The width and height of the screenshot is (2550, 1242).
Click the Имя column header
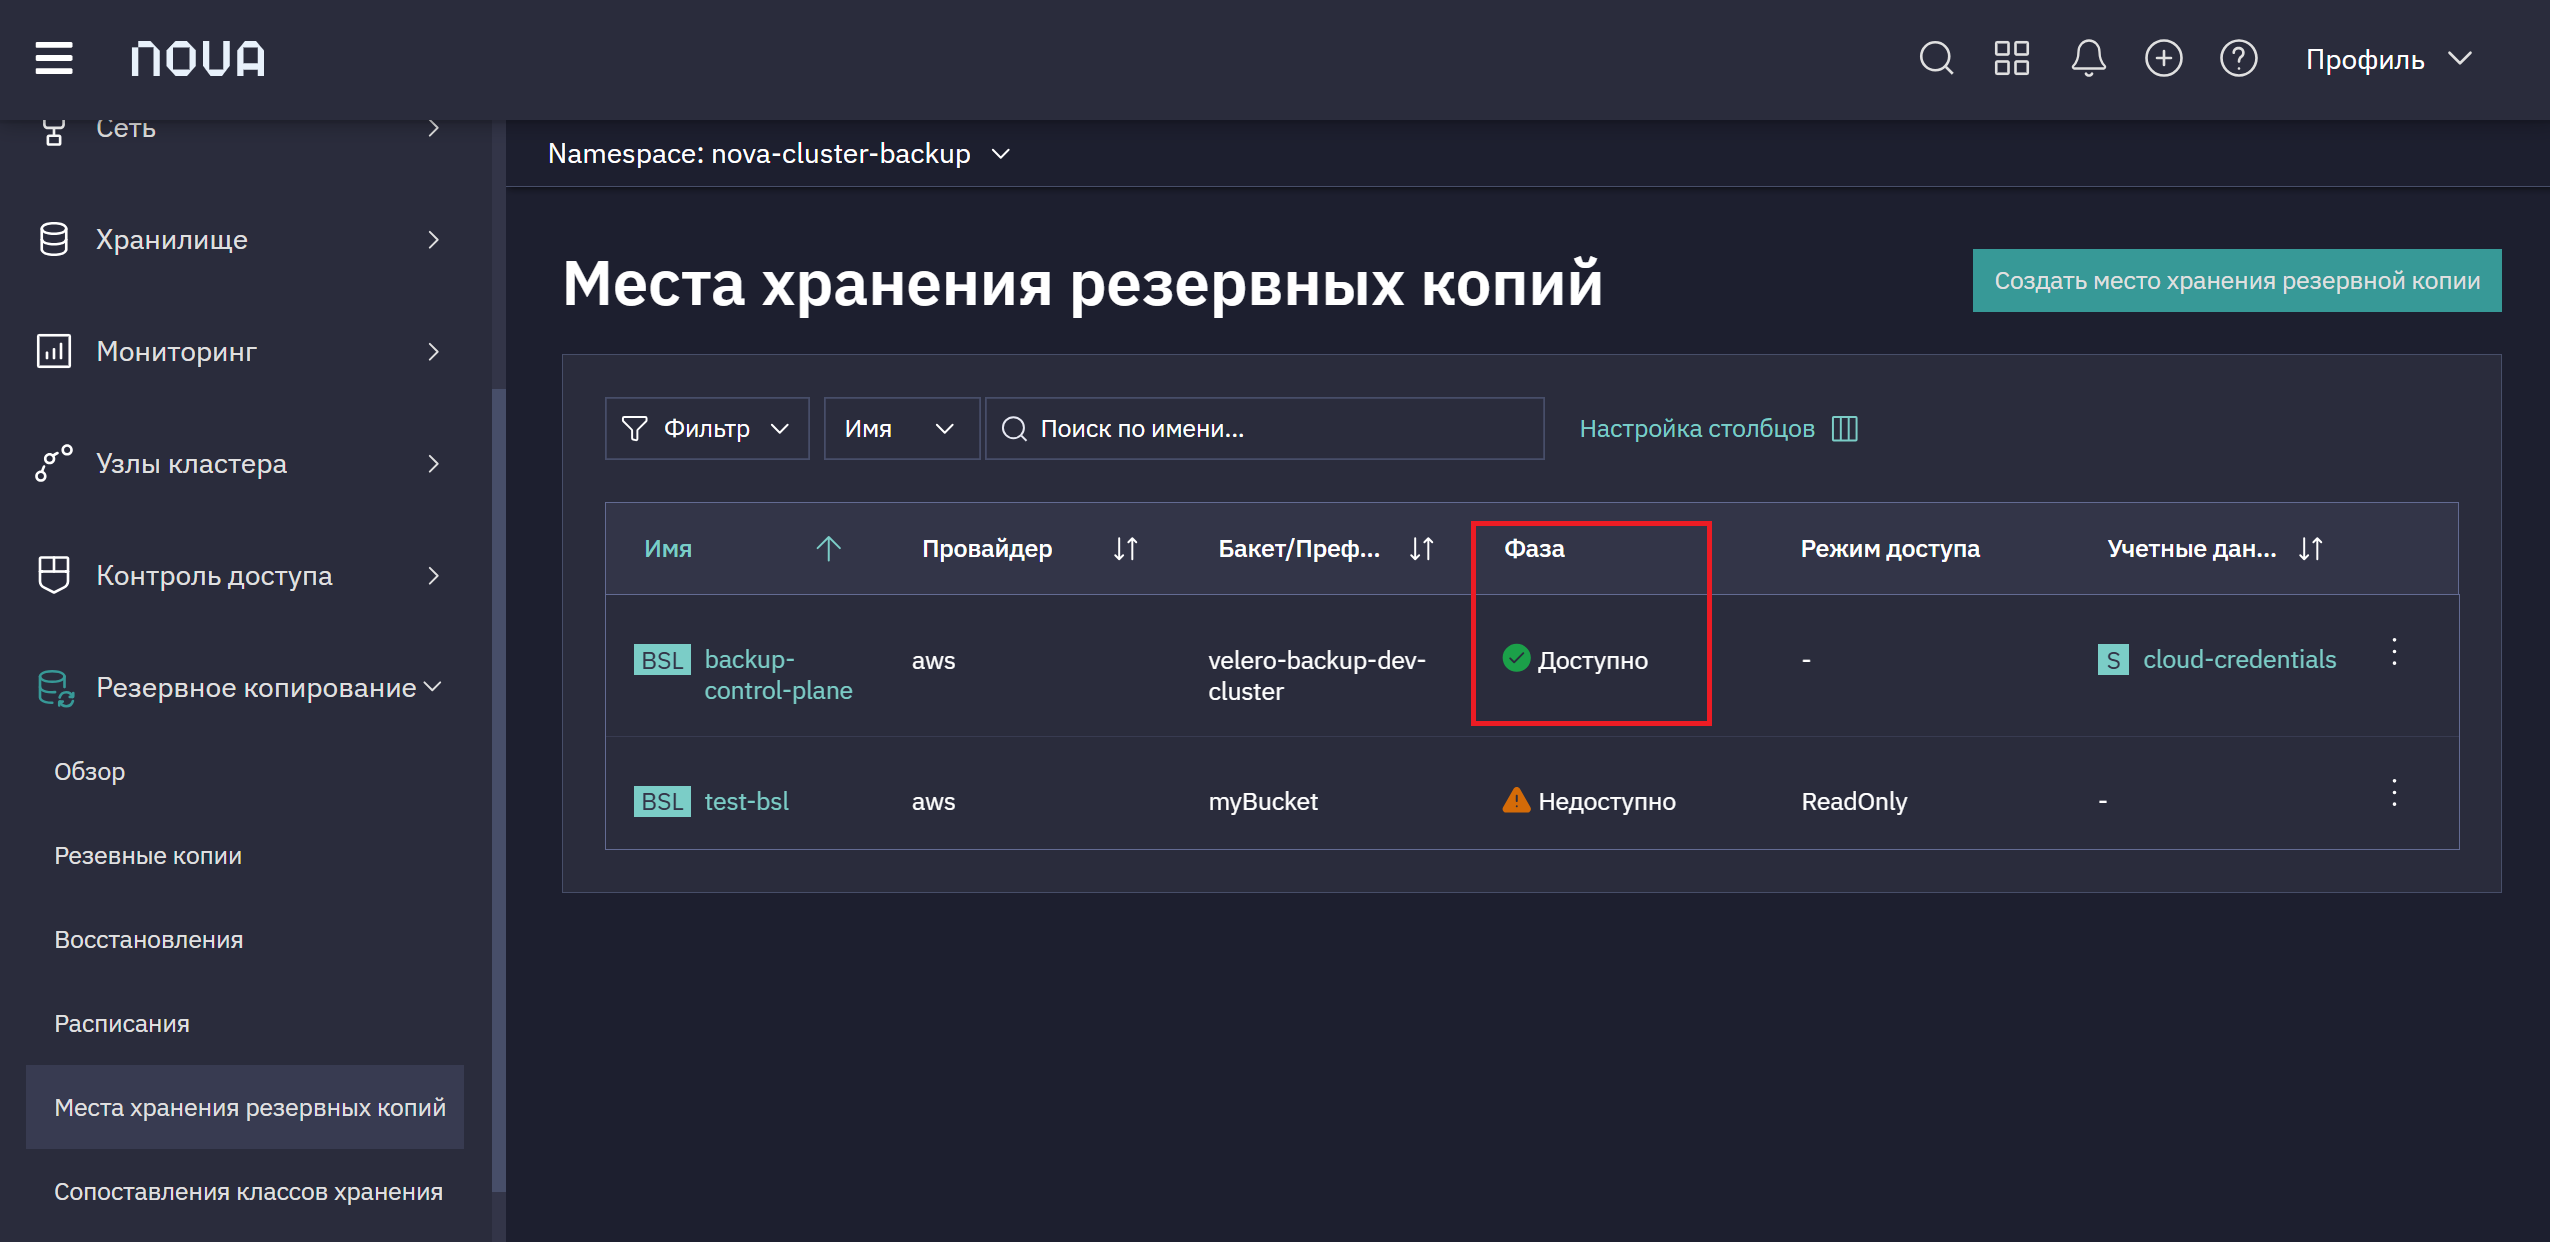point(668,548)
